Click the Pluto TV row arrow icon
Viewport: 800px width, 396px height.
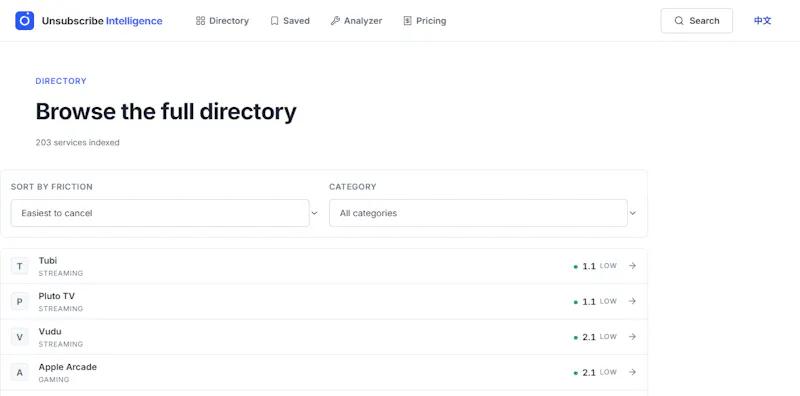(x=632, y=301)
